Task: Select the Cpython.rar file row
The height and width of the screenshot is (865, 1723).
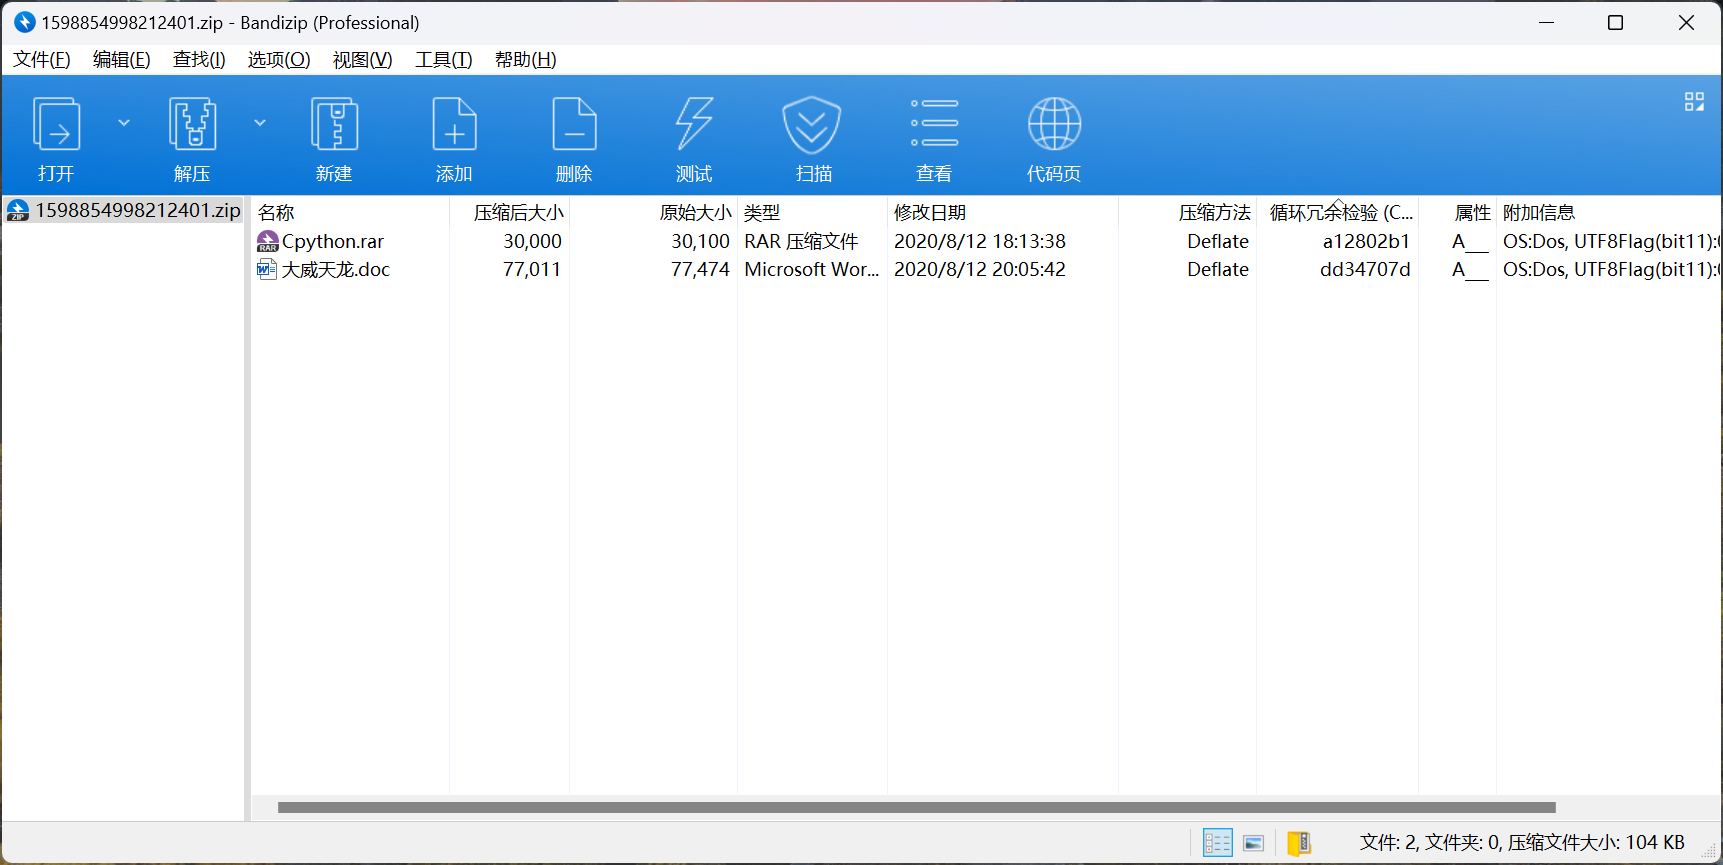Action: tap(985, 241)
